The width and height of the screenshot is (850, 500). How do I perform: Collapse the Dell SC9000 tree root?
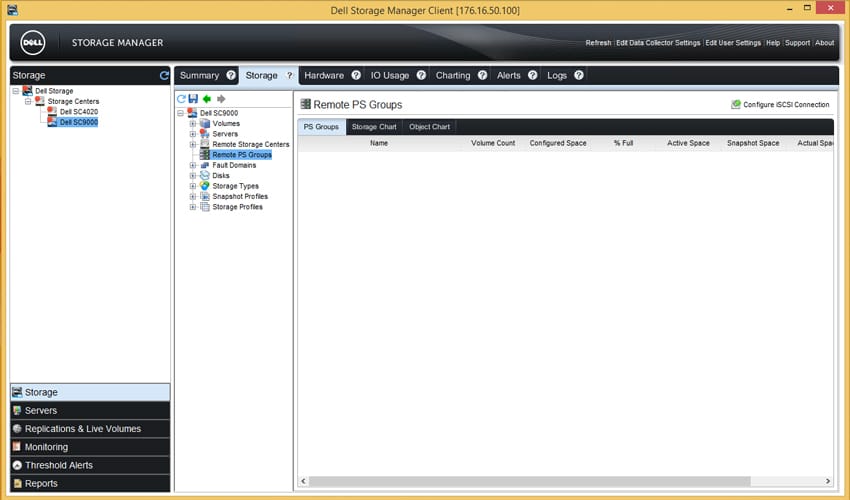tap(181, 113)
